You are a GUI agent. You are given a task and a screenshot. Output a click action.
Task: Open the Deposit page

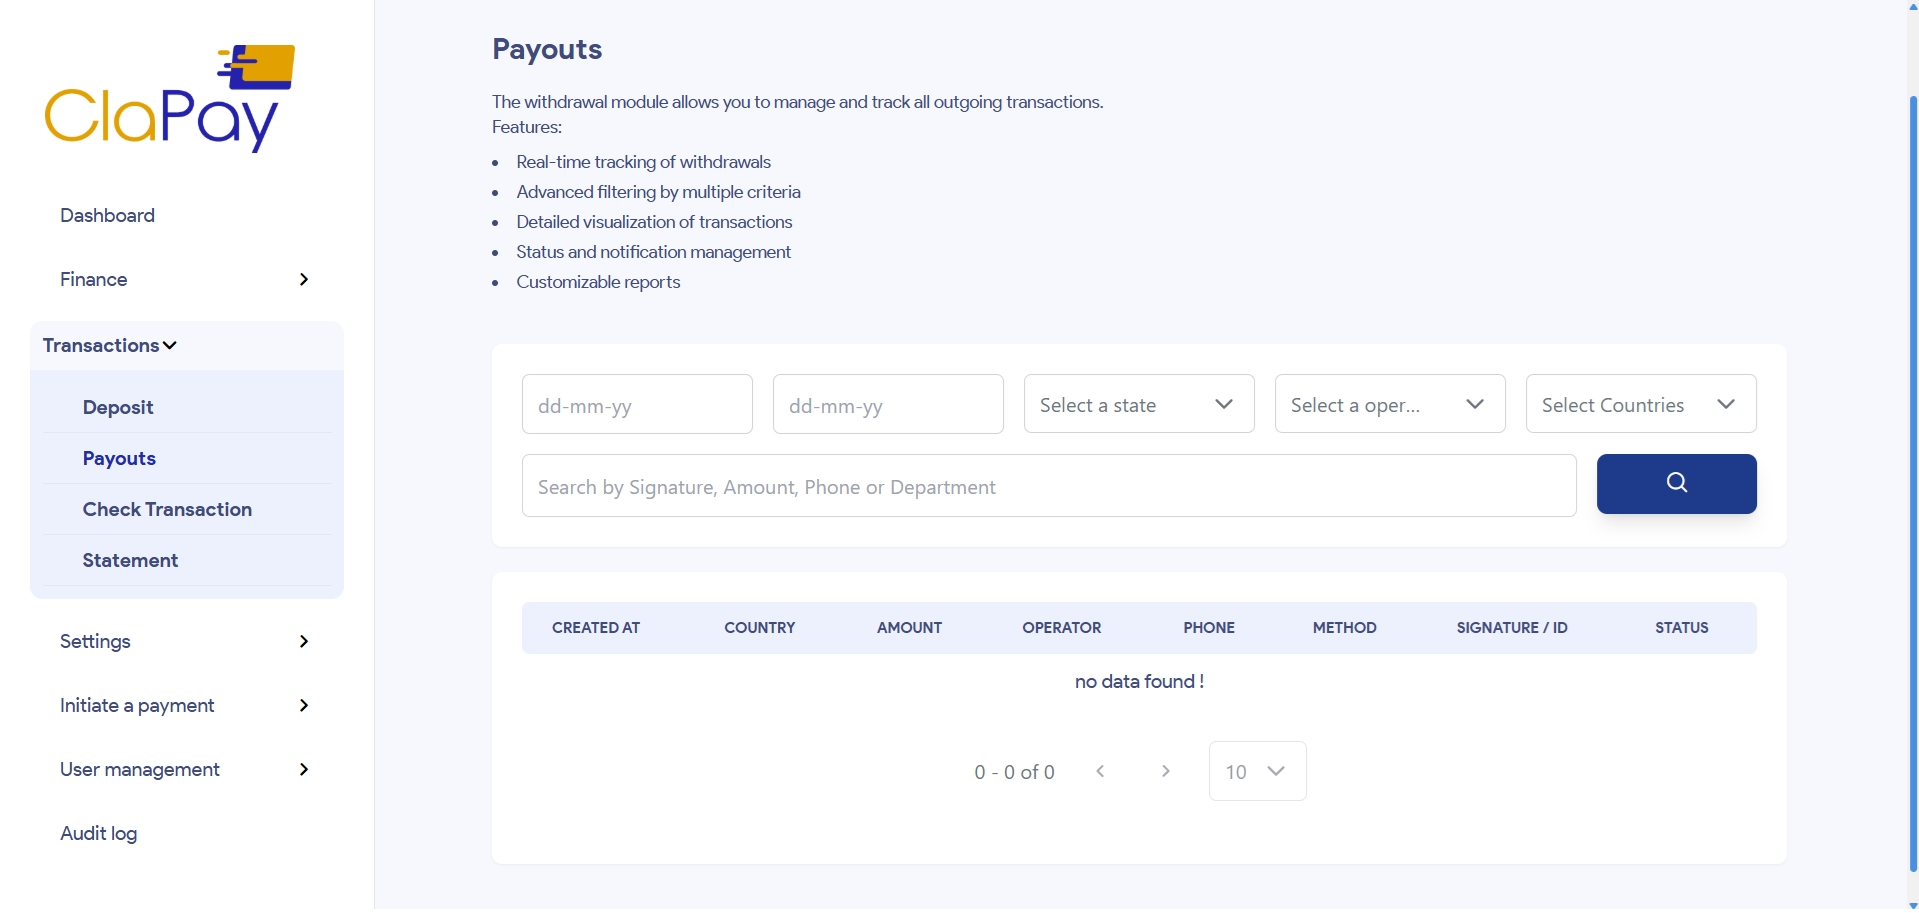point(117,407)
